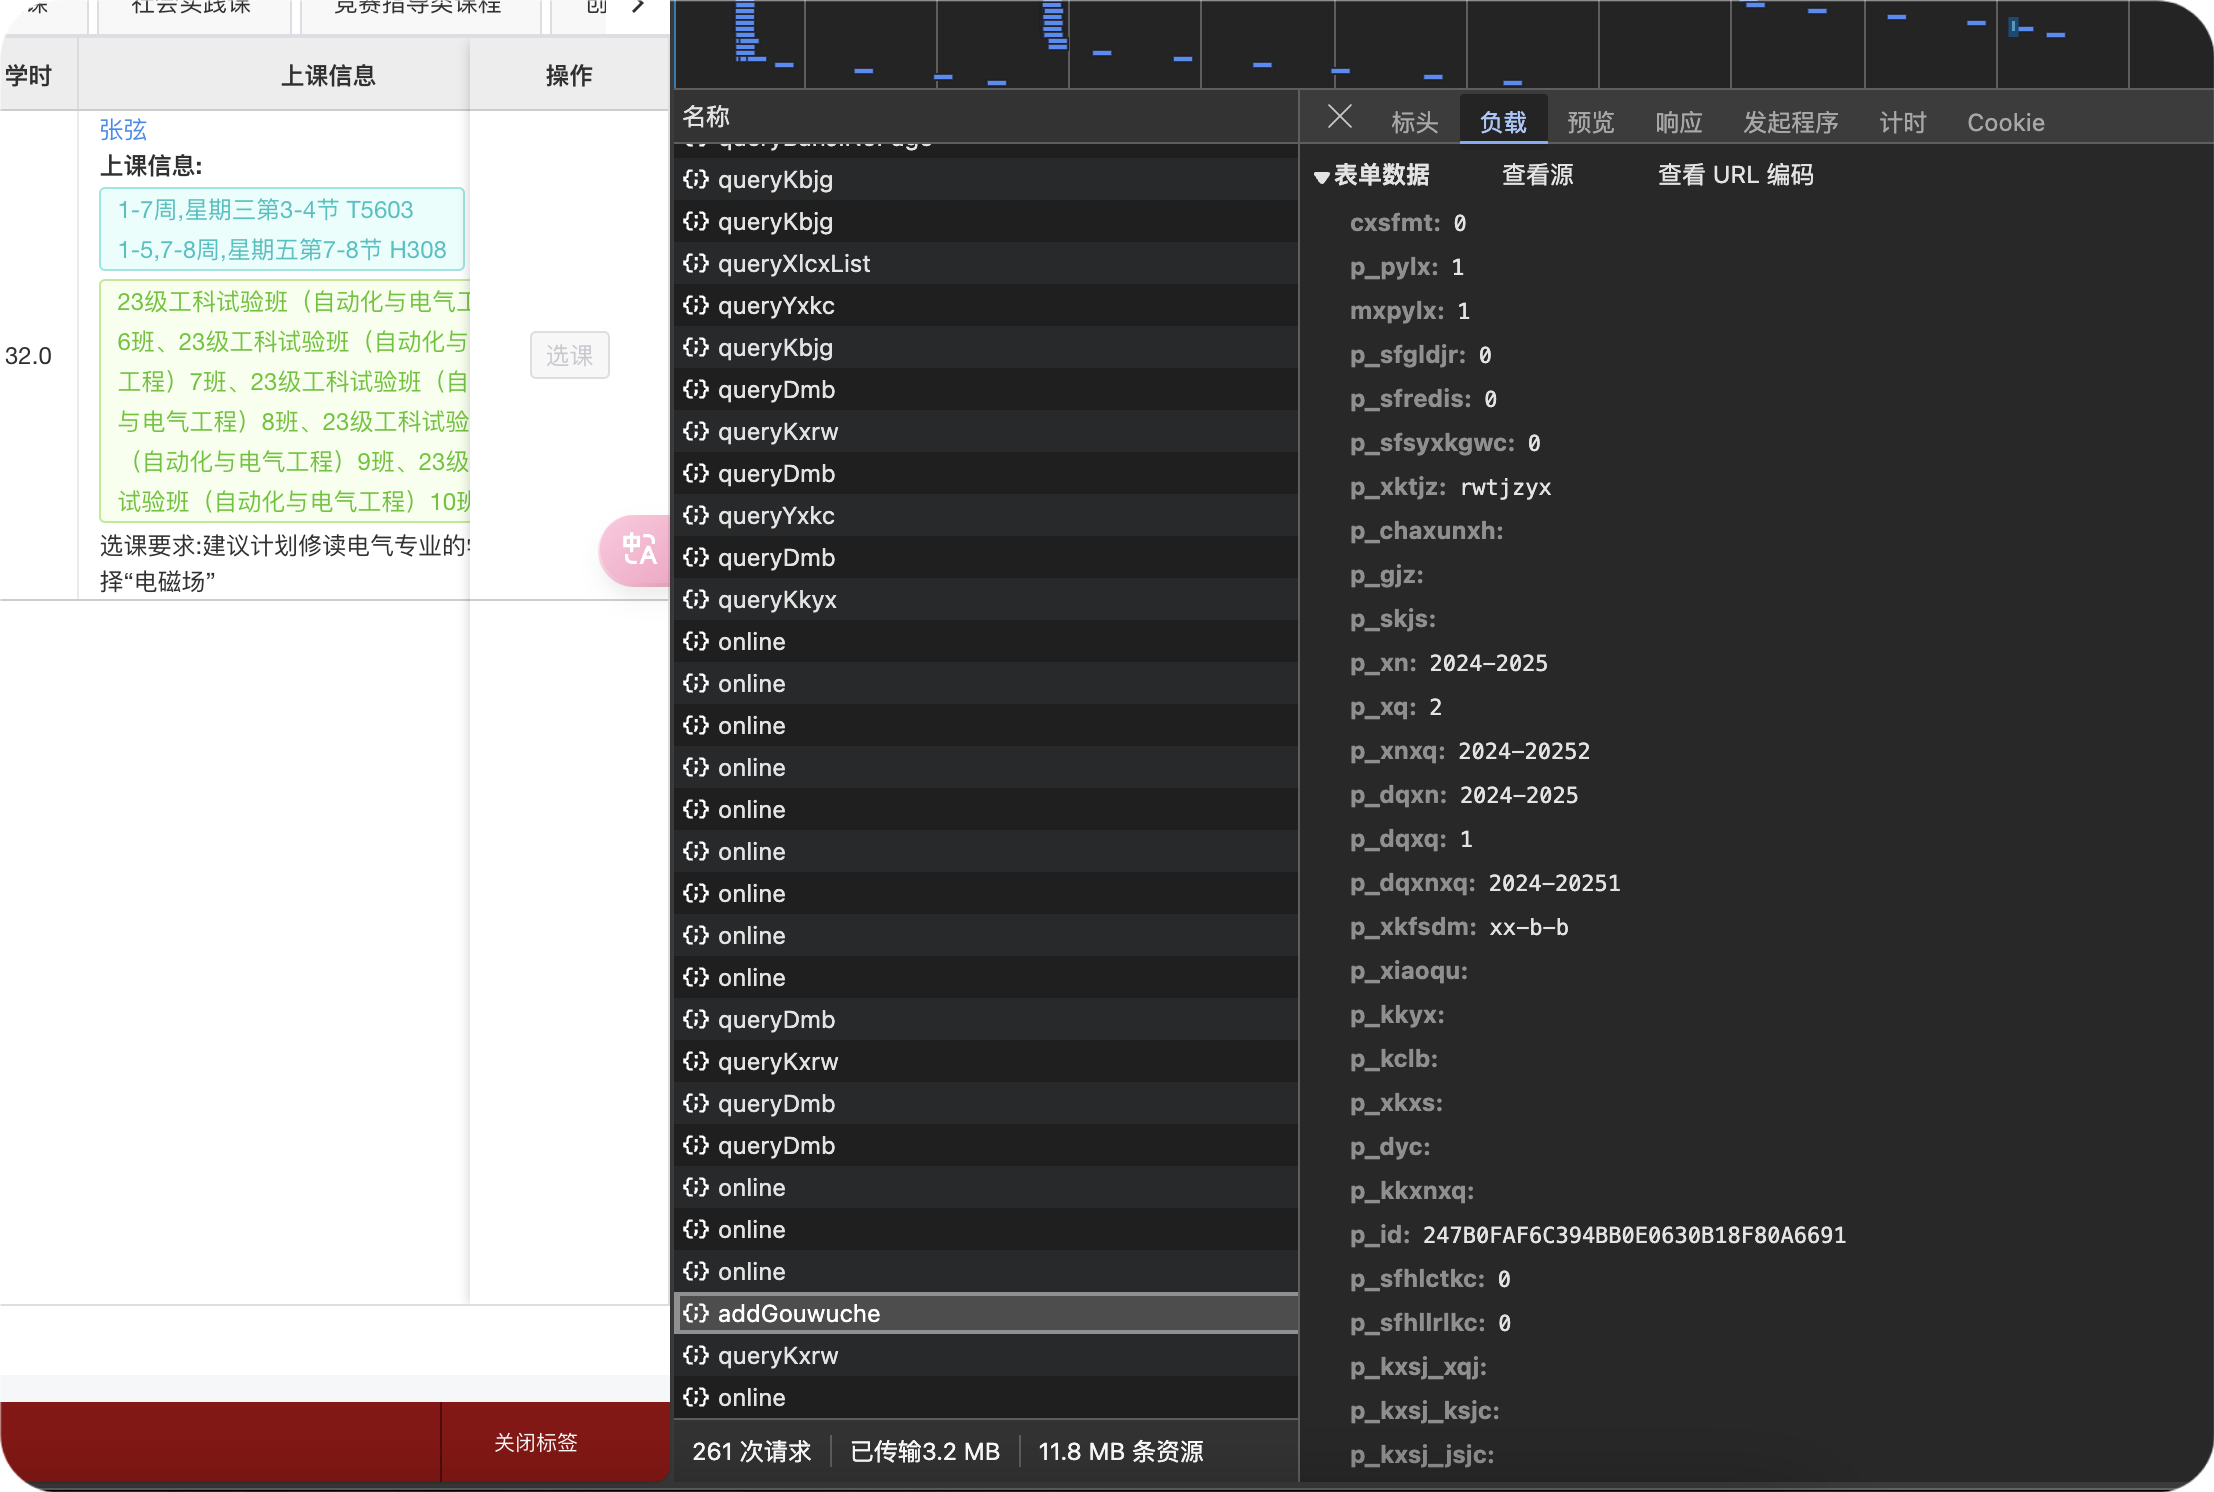Click the queryYxkc request above queryKbjg
Viewport: 2214px width, 1492px height.
tap(776, 305)
